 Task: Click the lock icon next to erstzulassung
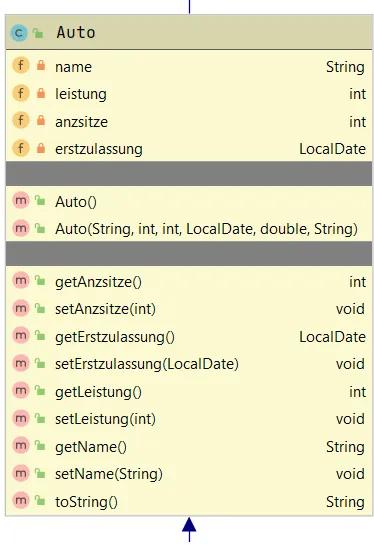tap(41, 148)
